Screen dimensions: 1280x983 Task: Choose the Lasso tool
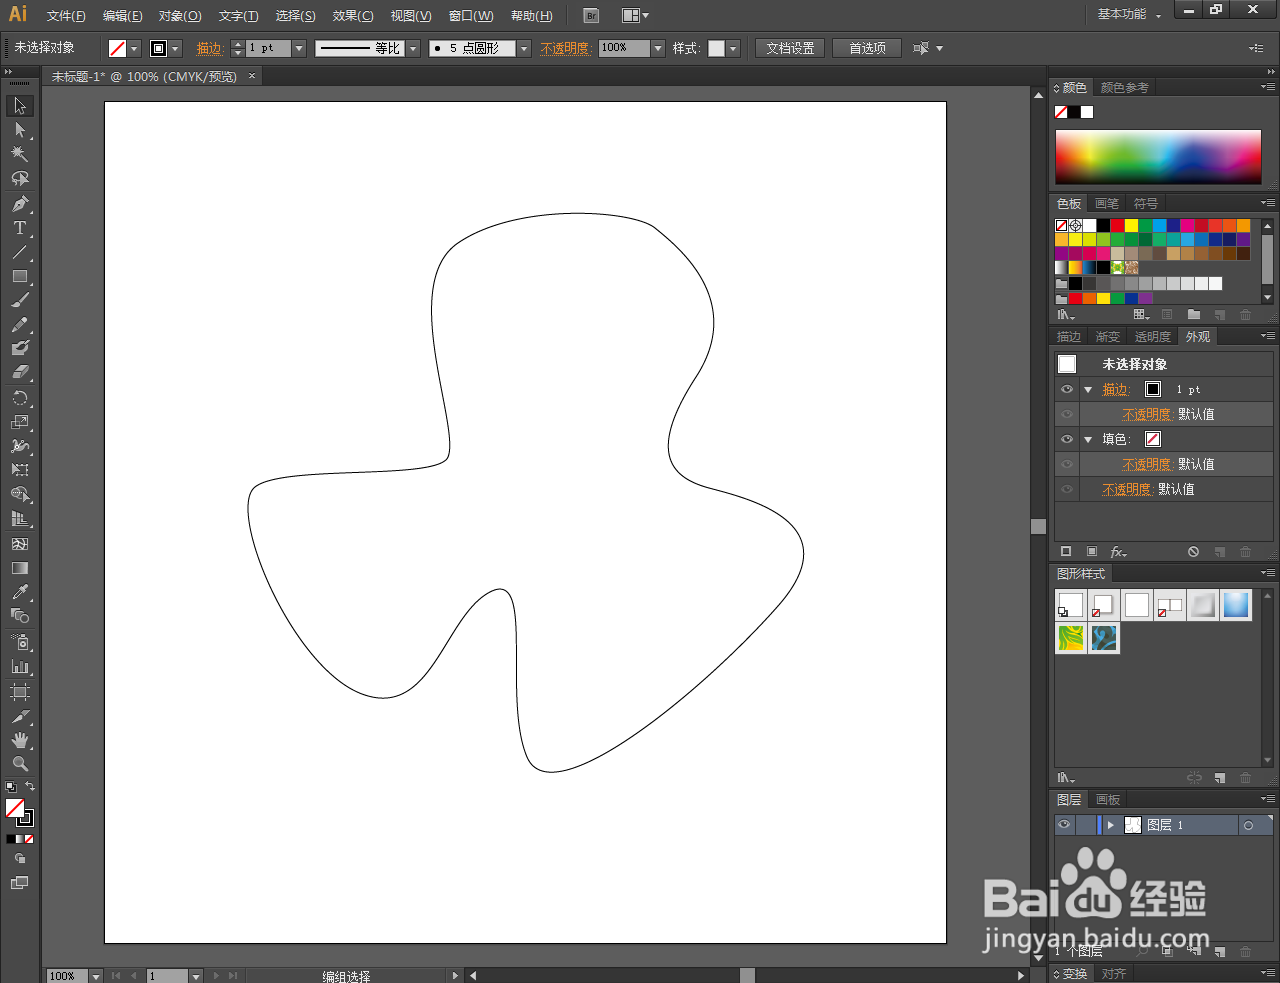[19, 178]
